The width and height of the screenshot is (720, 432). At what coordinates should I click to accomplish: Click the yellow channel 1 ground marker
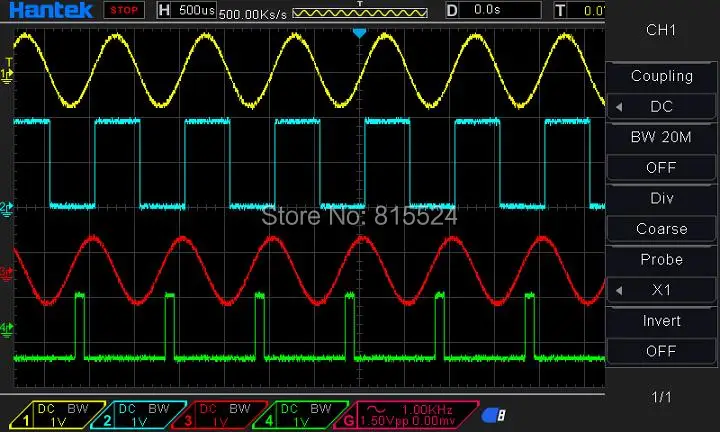(7, 76)
